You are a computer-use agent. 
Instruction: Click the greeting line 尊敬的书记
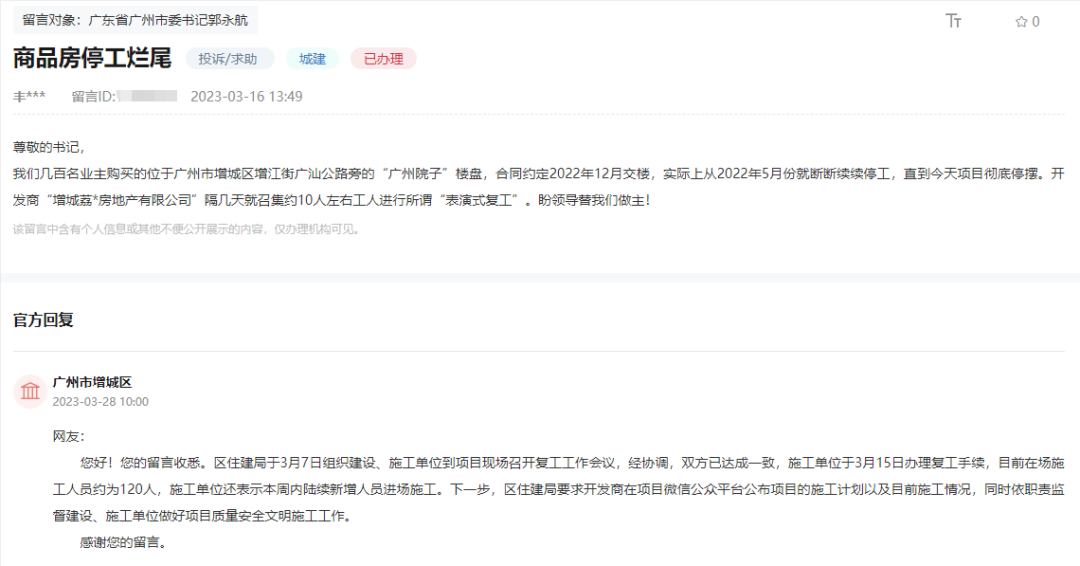(x=49, y=147)
